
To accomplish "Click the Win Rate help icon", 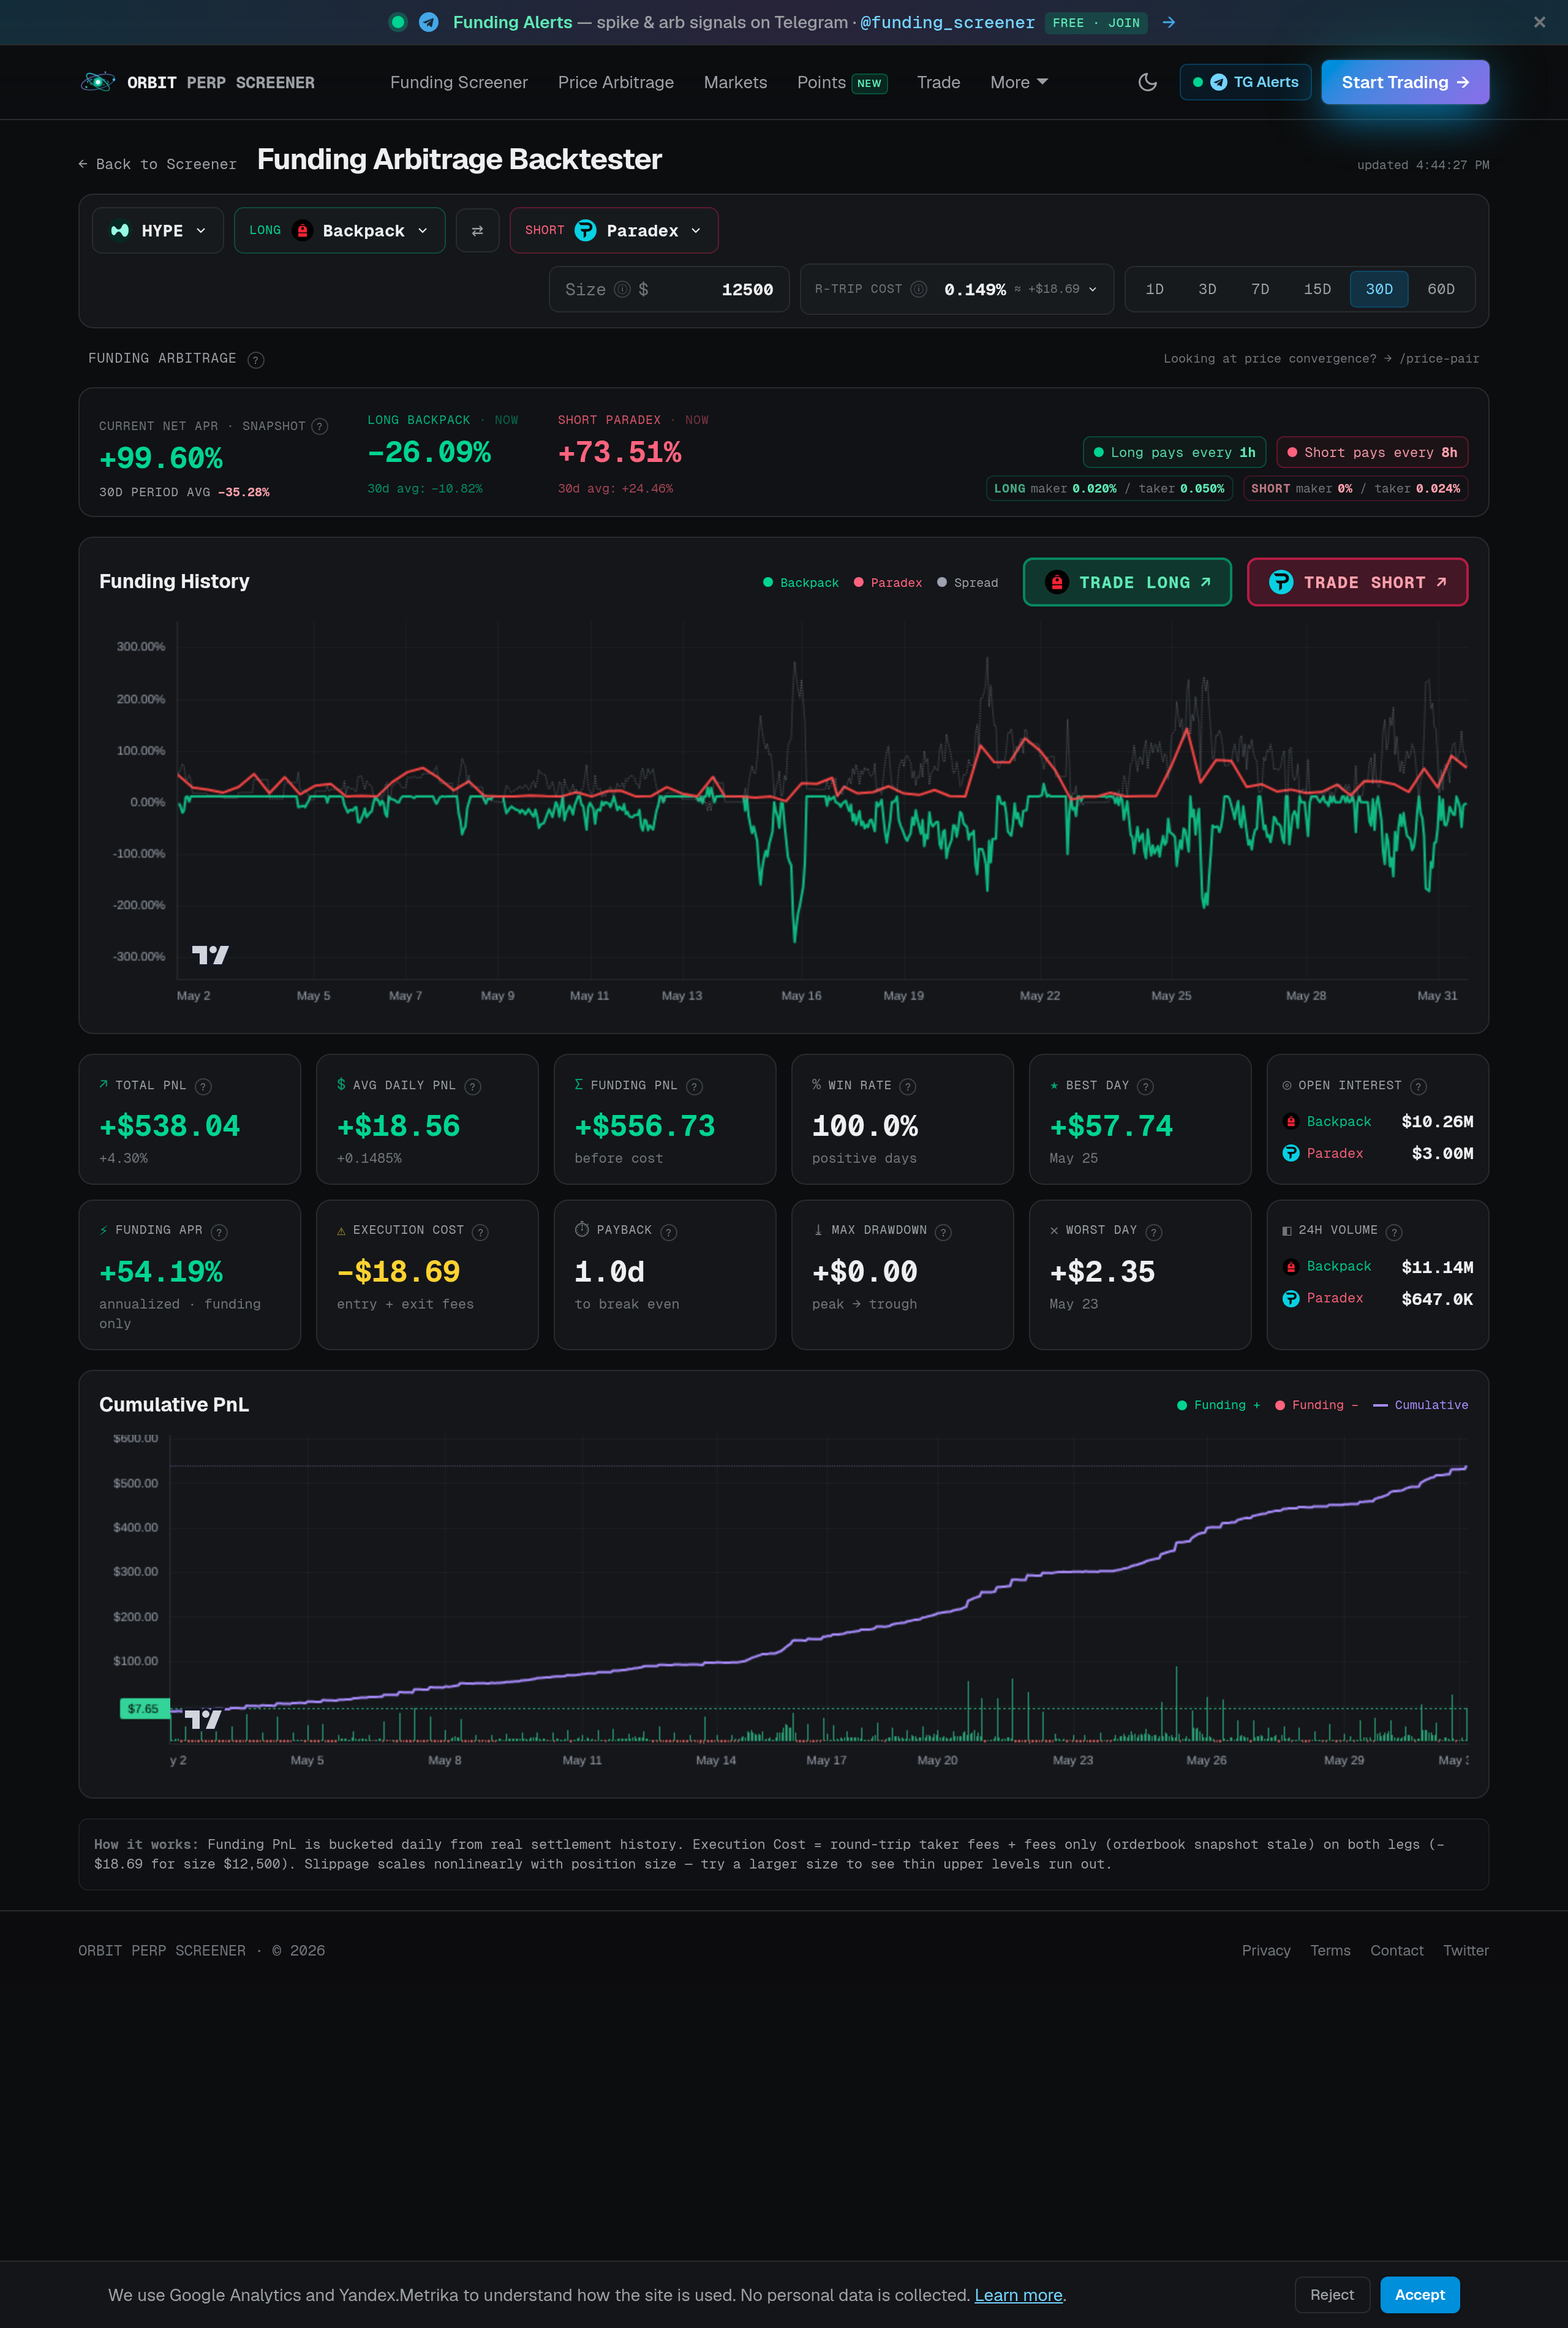I will [908, 1086].
